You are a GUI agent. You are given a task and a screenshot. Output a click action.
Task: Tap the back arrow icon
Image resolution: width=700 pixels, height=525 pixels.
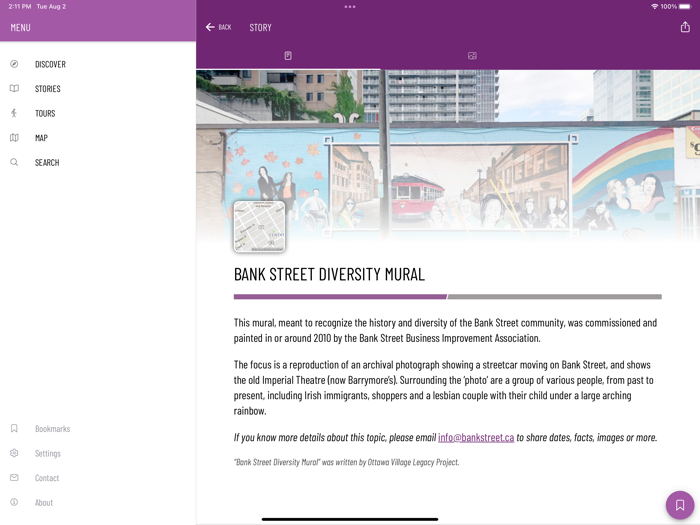coord(210,27)
